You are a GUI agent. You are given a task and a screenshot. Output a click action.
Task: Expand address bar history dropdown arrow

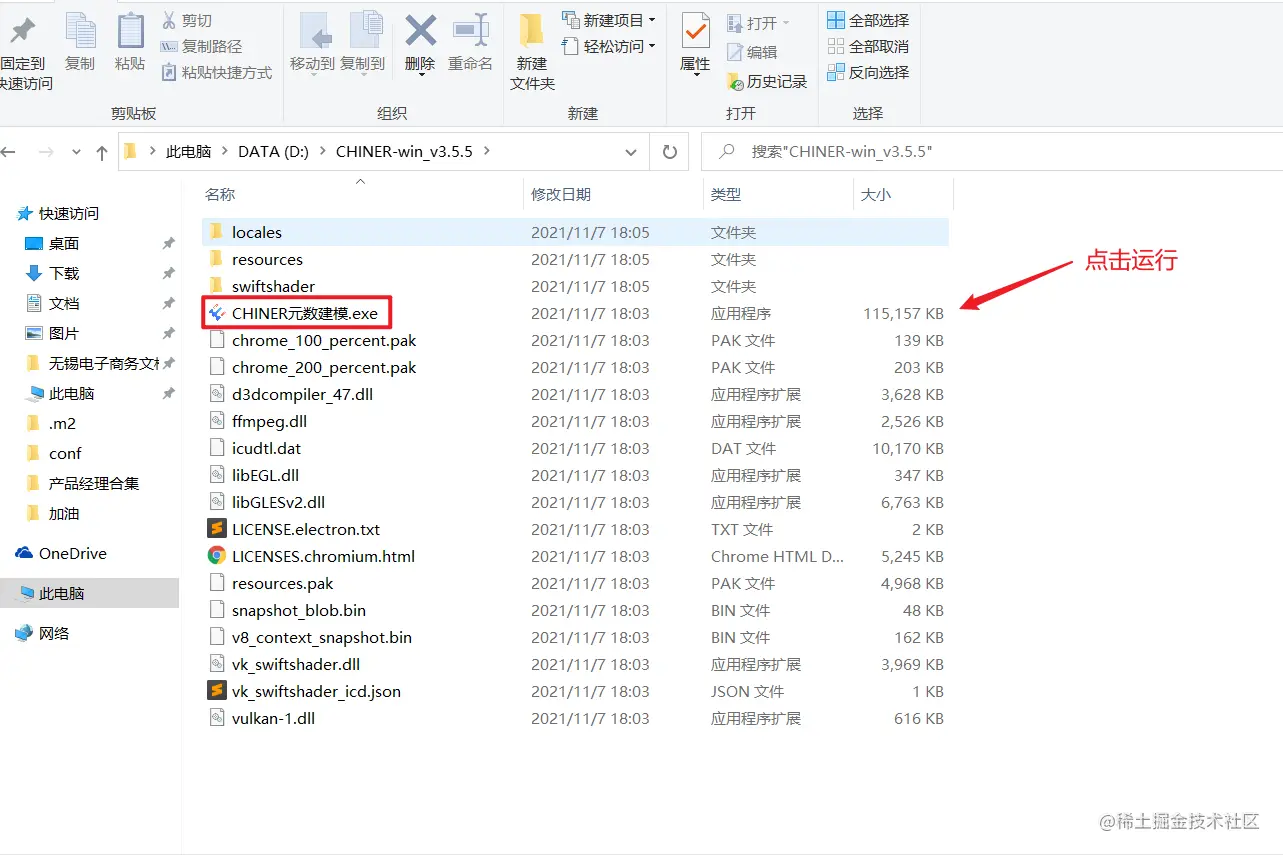click(x=631, y=152)
